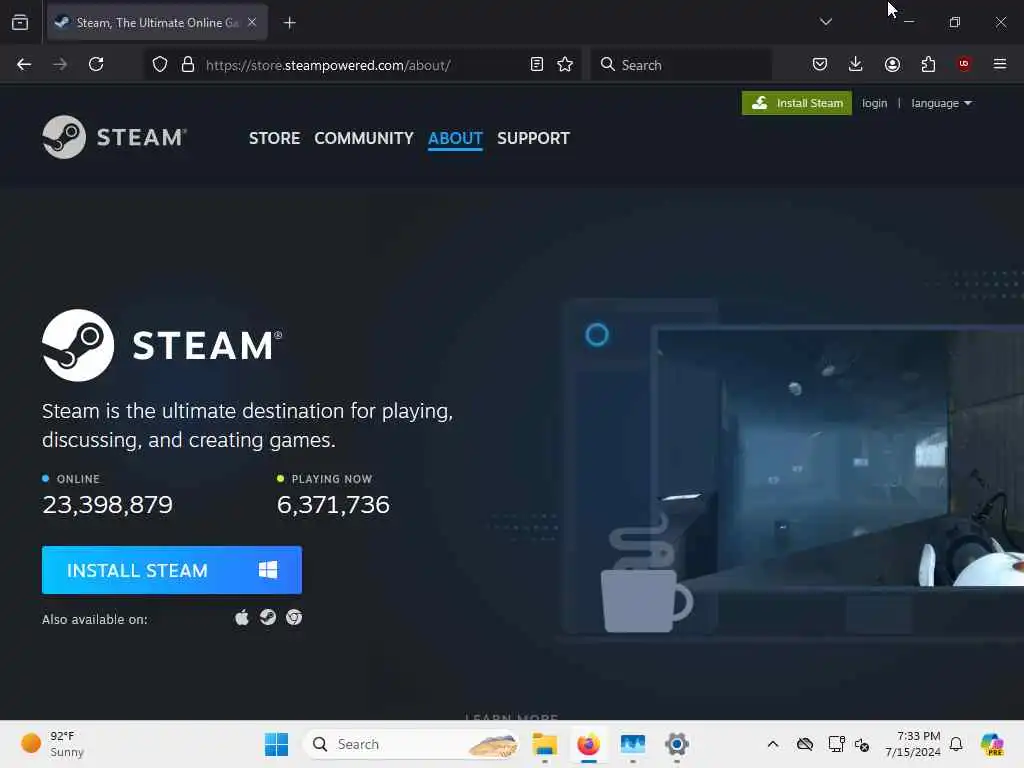This screenshot has width=1024, height=768.
Task: Open the muted volume tray icon
Action: coord(862,744)
